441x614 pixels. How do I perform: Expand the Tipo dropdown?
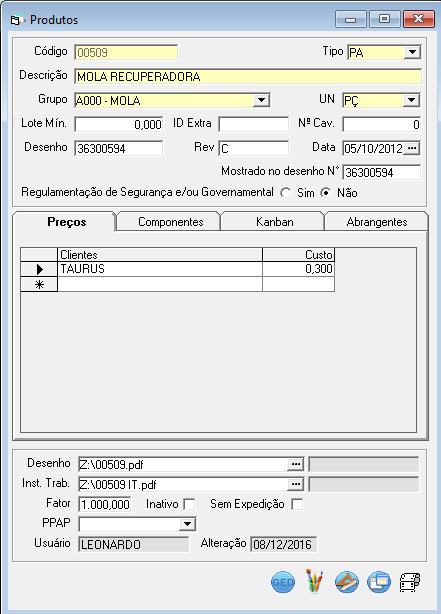pyautogui.click(x=412, y=52)
